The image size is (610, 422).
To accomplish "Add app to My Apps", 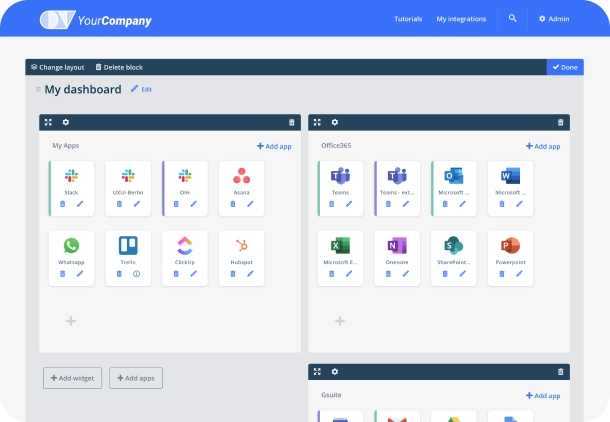I will point(274,146).
